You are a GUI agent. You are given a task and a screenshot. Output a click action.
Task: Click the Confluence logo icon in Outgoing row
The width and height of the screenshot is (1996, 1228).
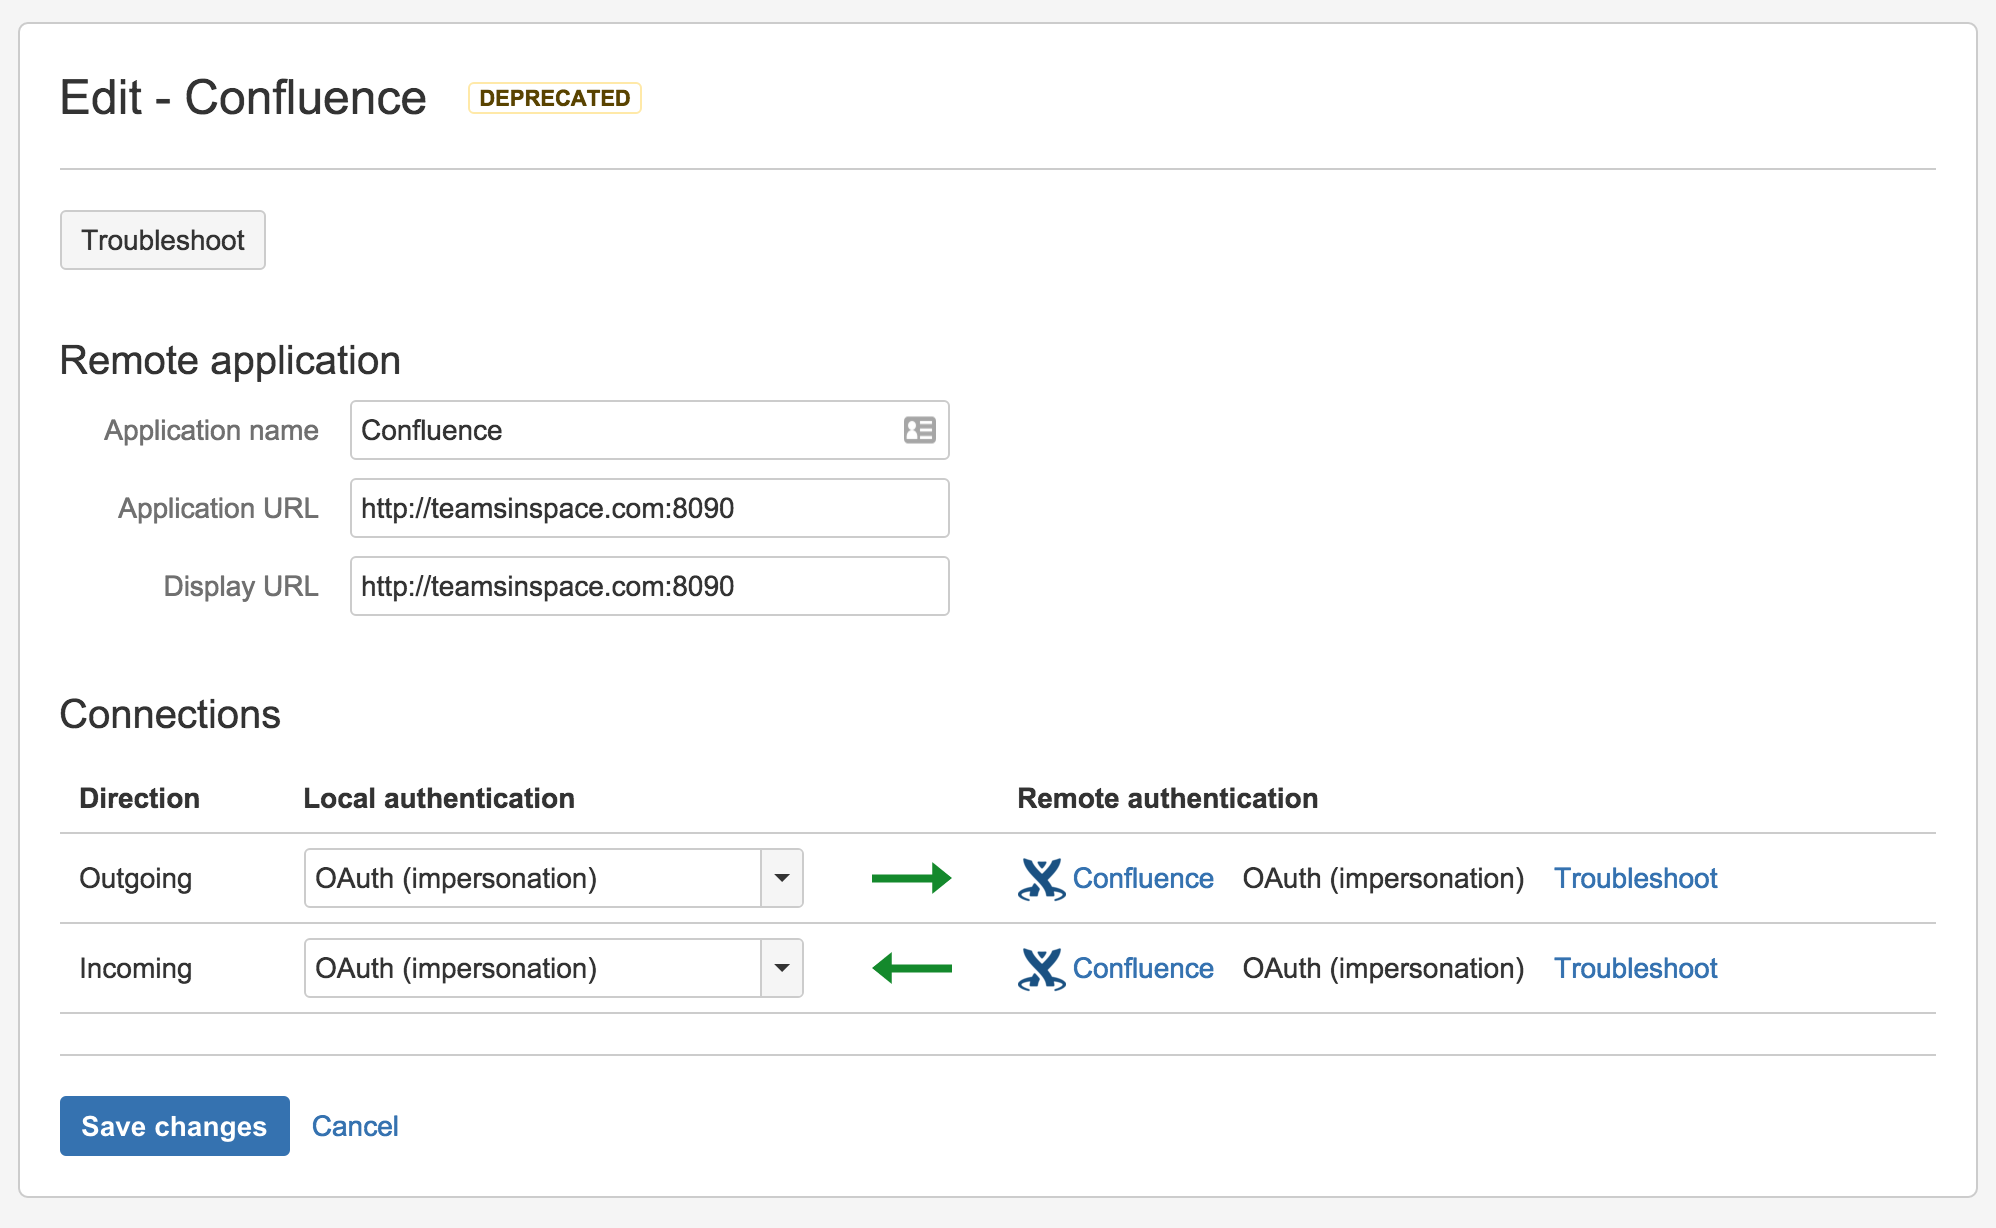1041,879
